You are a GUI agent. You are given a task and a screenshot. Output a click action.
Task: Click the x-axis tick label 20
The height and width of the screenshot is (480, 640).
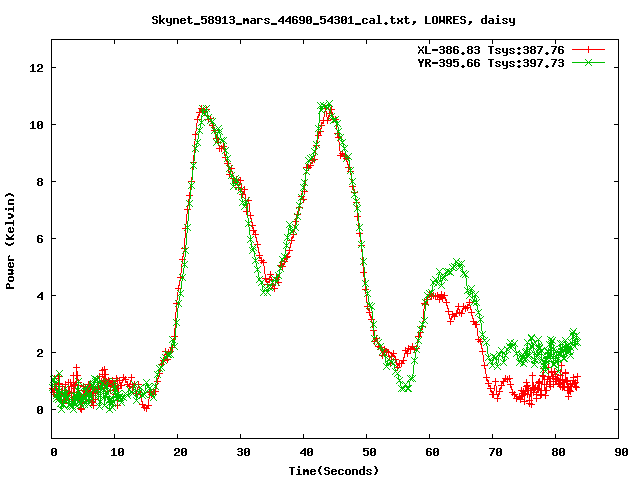pos(180,452)
